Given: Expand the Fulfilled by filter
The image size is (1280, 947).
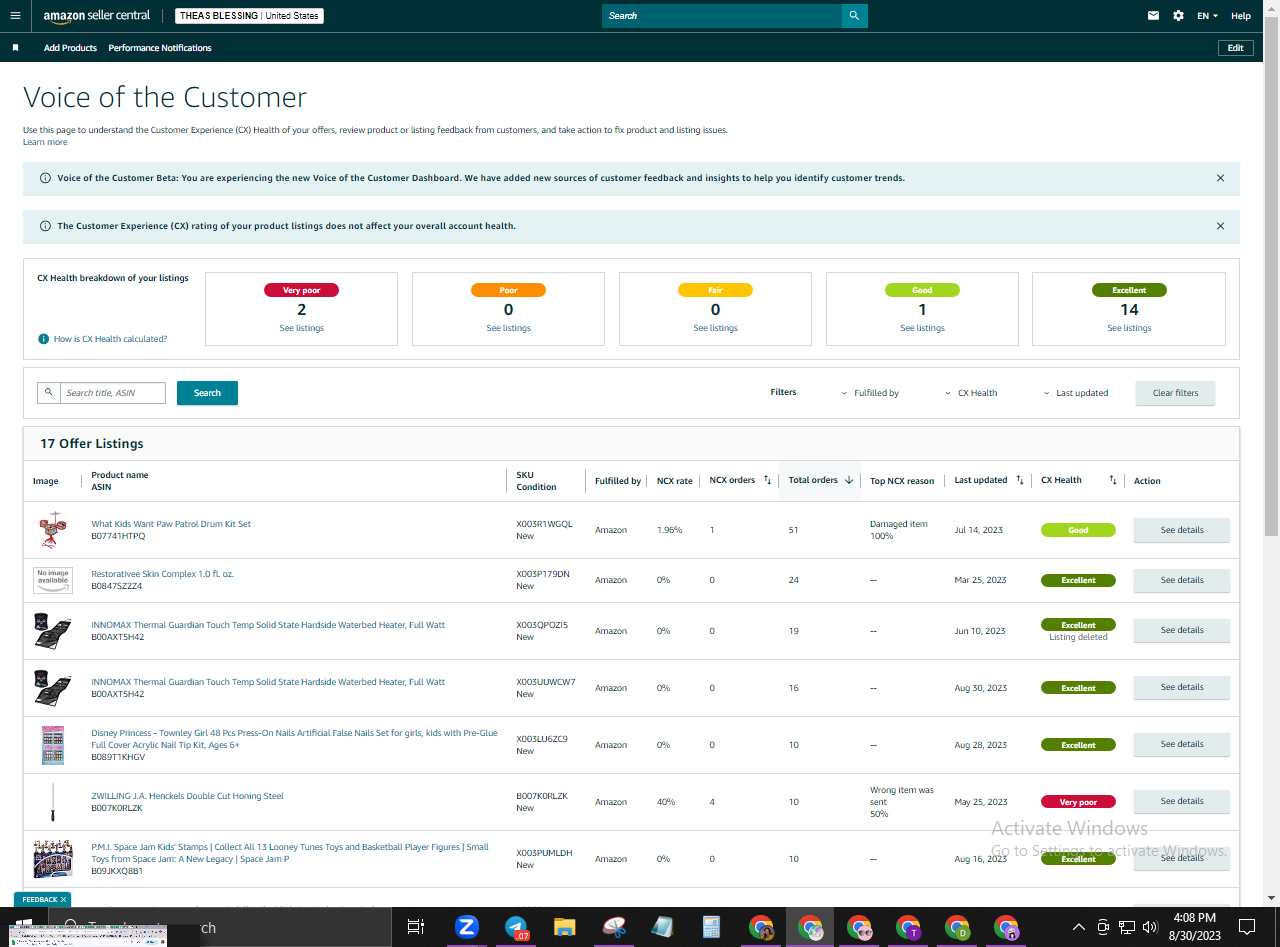Looking at the screenshot, I should point(870,393).
